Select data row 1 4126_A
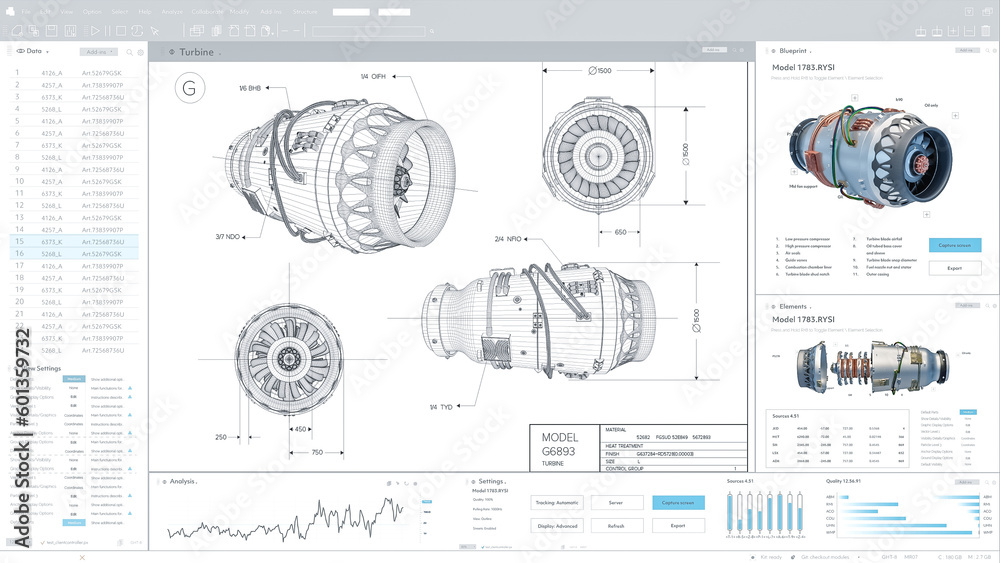This screenshot has height=563, width=1000. pos(74,73)
